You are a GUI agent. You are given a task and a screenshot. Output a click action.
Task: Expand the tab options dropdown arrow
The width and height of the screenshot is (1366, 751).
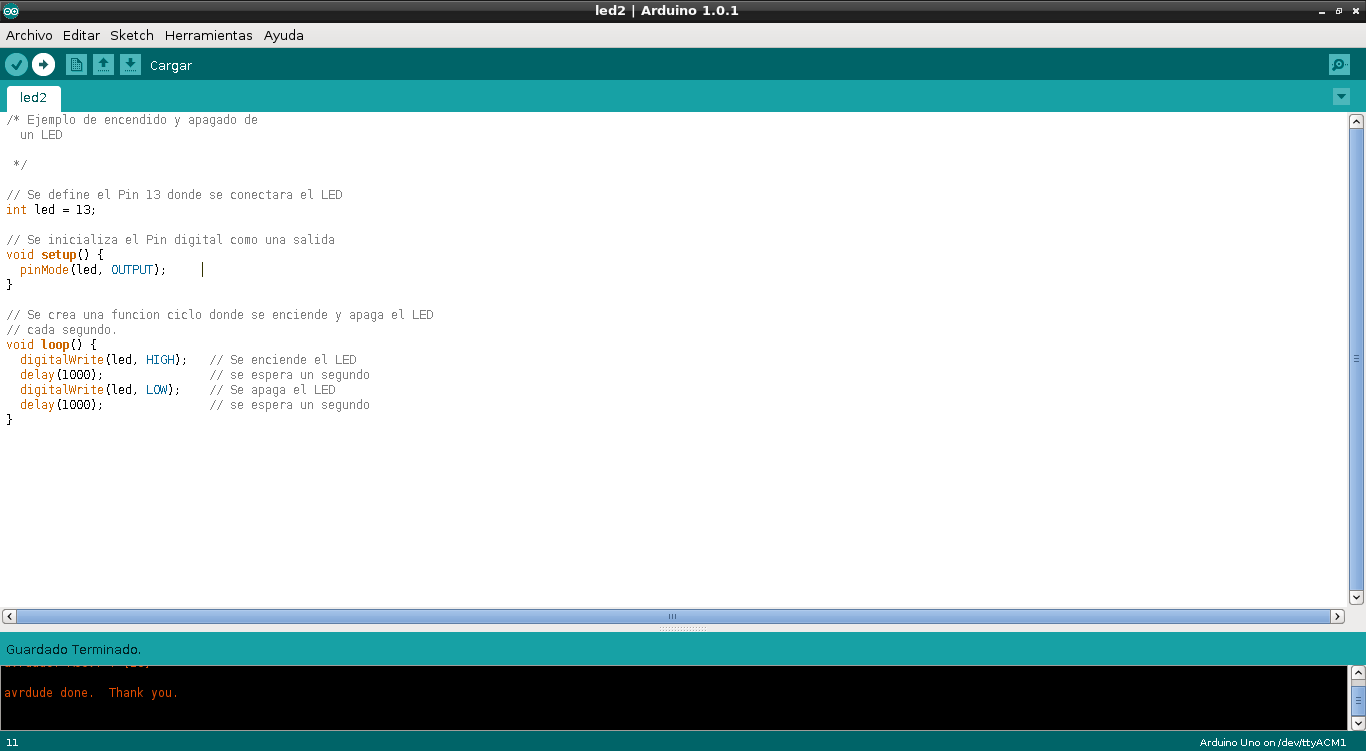pyautogui.click(x=1341, y=97)
